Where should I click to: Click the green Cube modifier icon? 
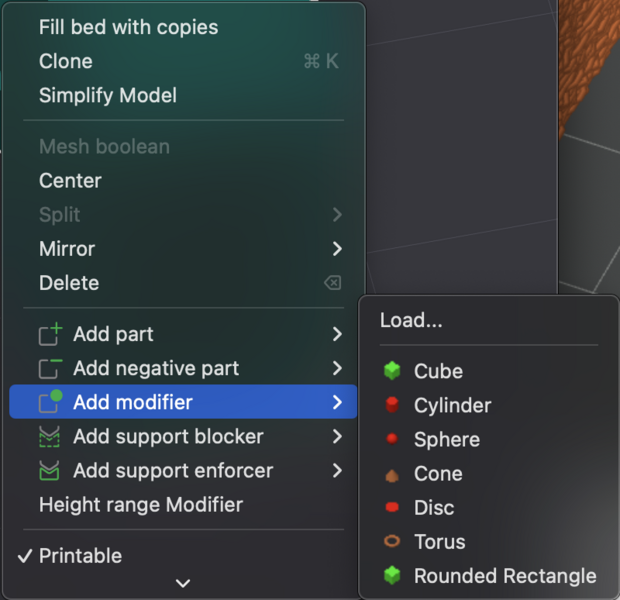[x=392, y=371]
